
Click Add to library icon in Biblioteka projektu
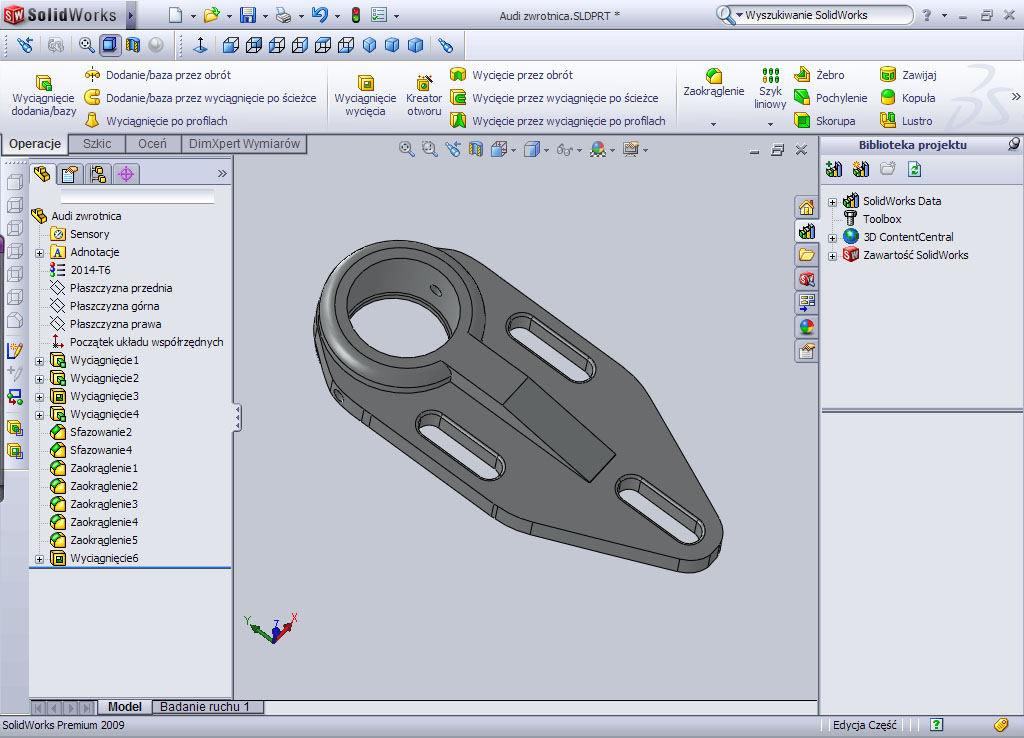[x=834, y=170]
